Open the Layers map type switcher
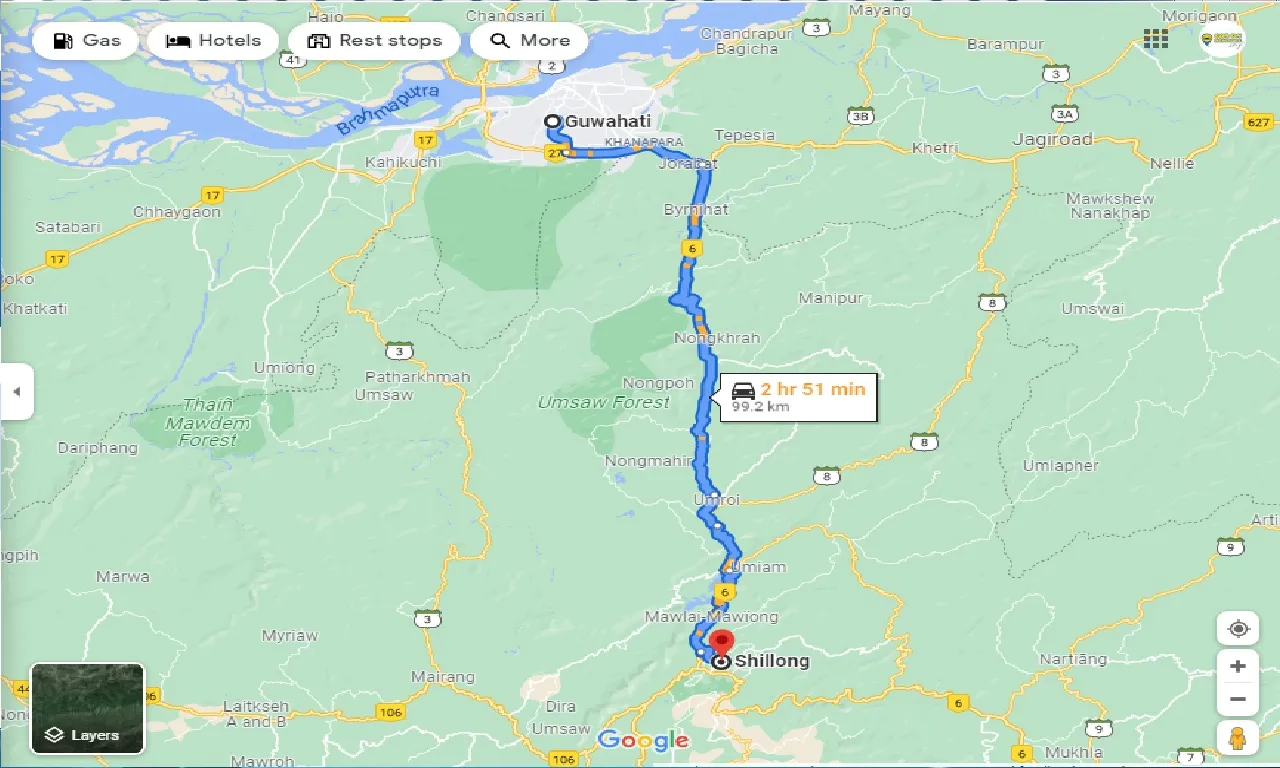 pos(88,708)
